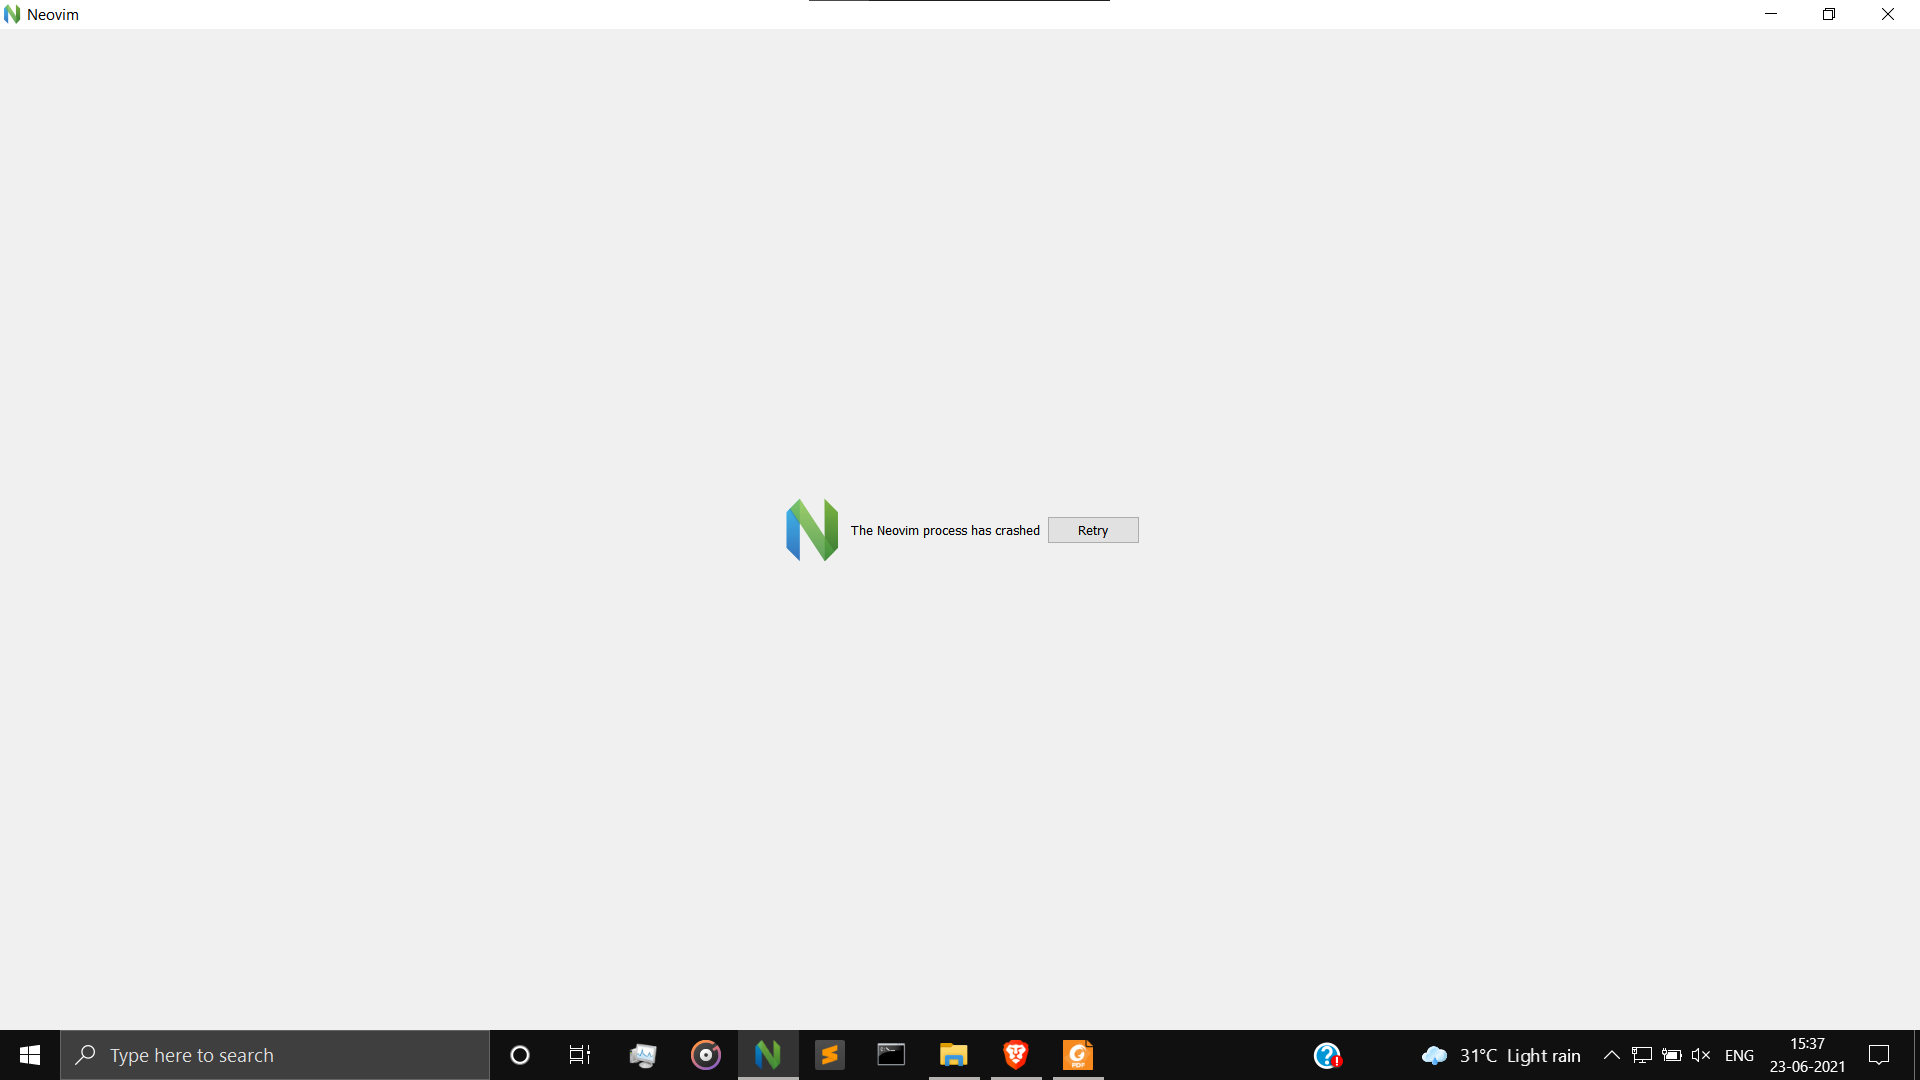Open the photo stack taskbar icon

[643, 1055]
